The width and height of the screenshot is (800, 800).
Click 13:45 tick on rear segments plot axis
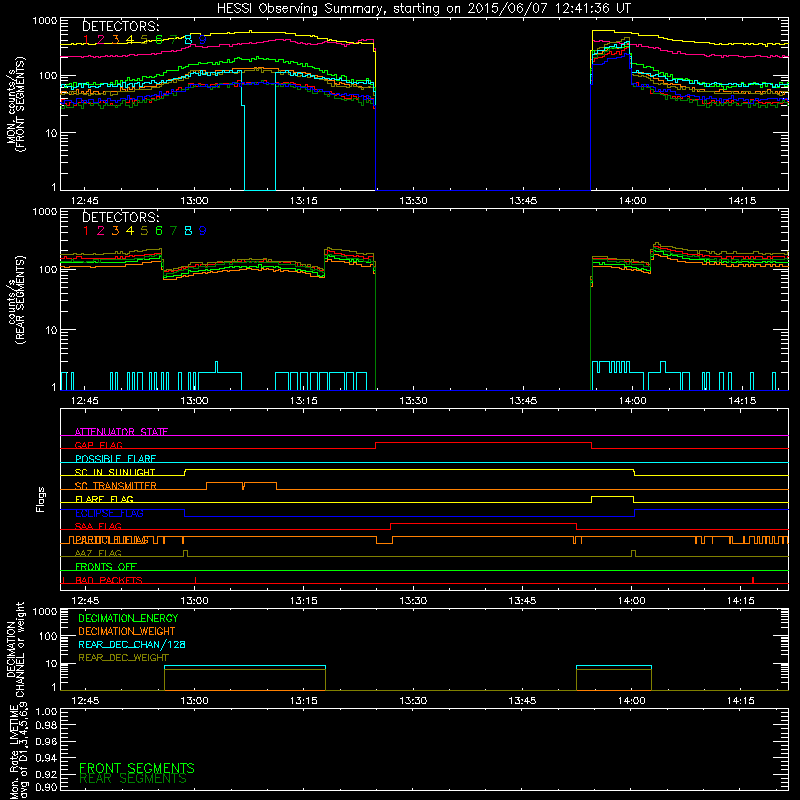[523, 401]
